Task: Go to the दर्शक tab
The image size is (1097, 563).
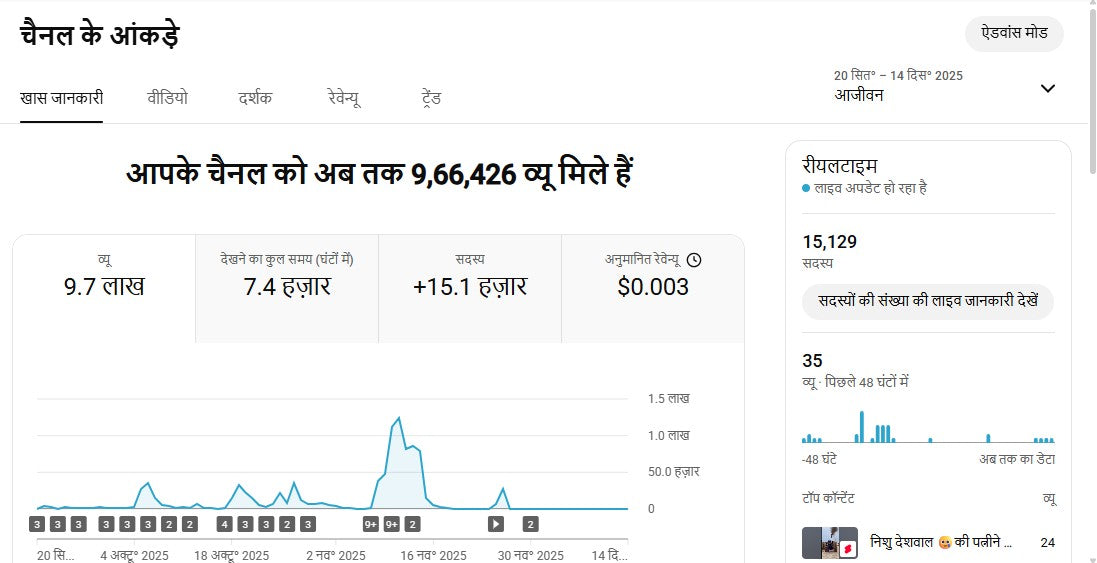Action: pyautogui.click(x=255, y=98)
